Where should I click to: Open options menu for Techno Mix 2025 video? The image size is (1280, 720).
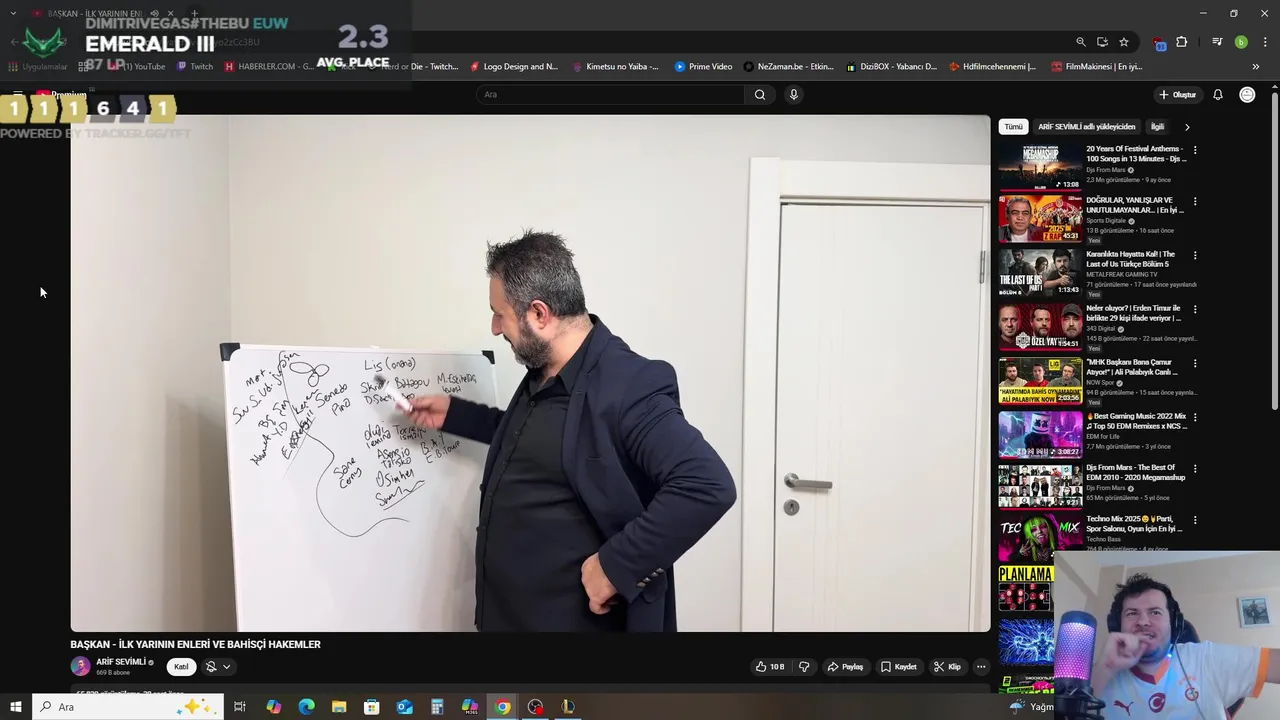[x=1195, y=520]
